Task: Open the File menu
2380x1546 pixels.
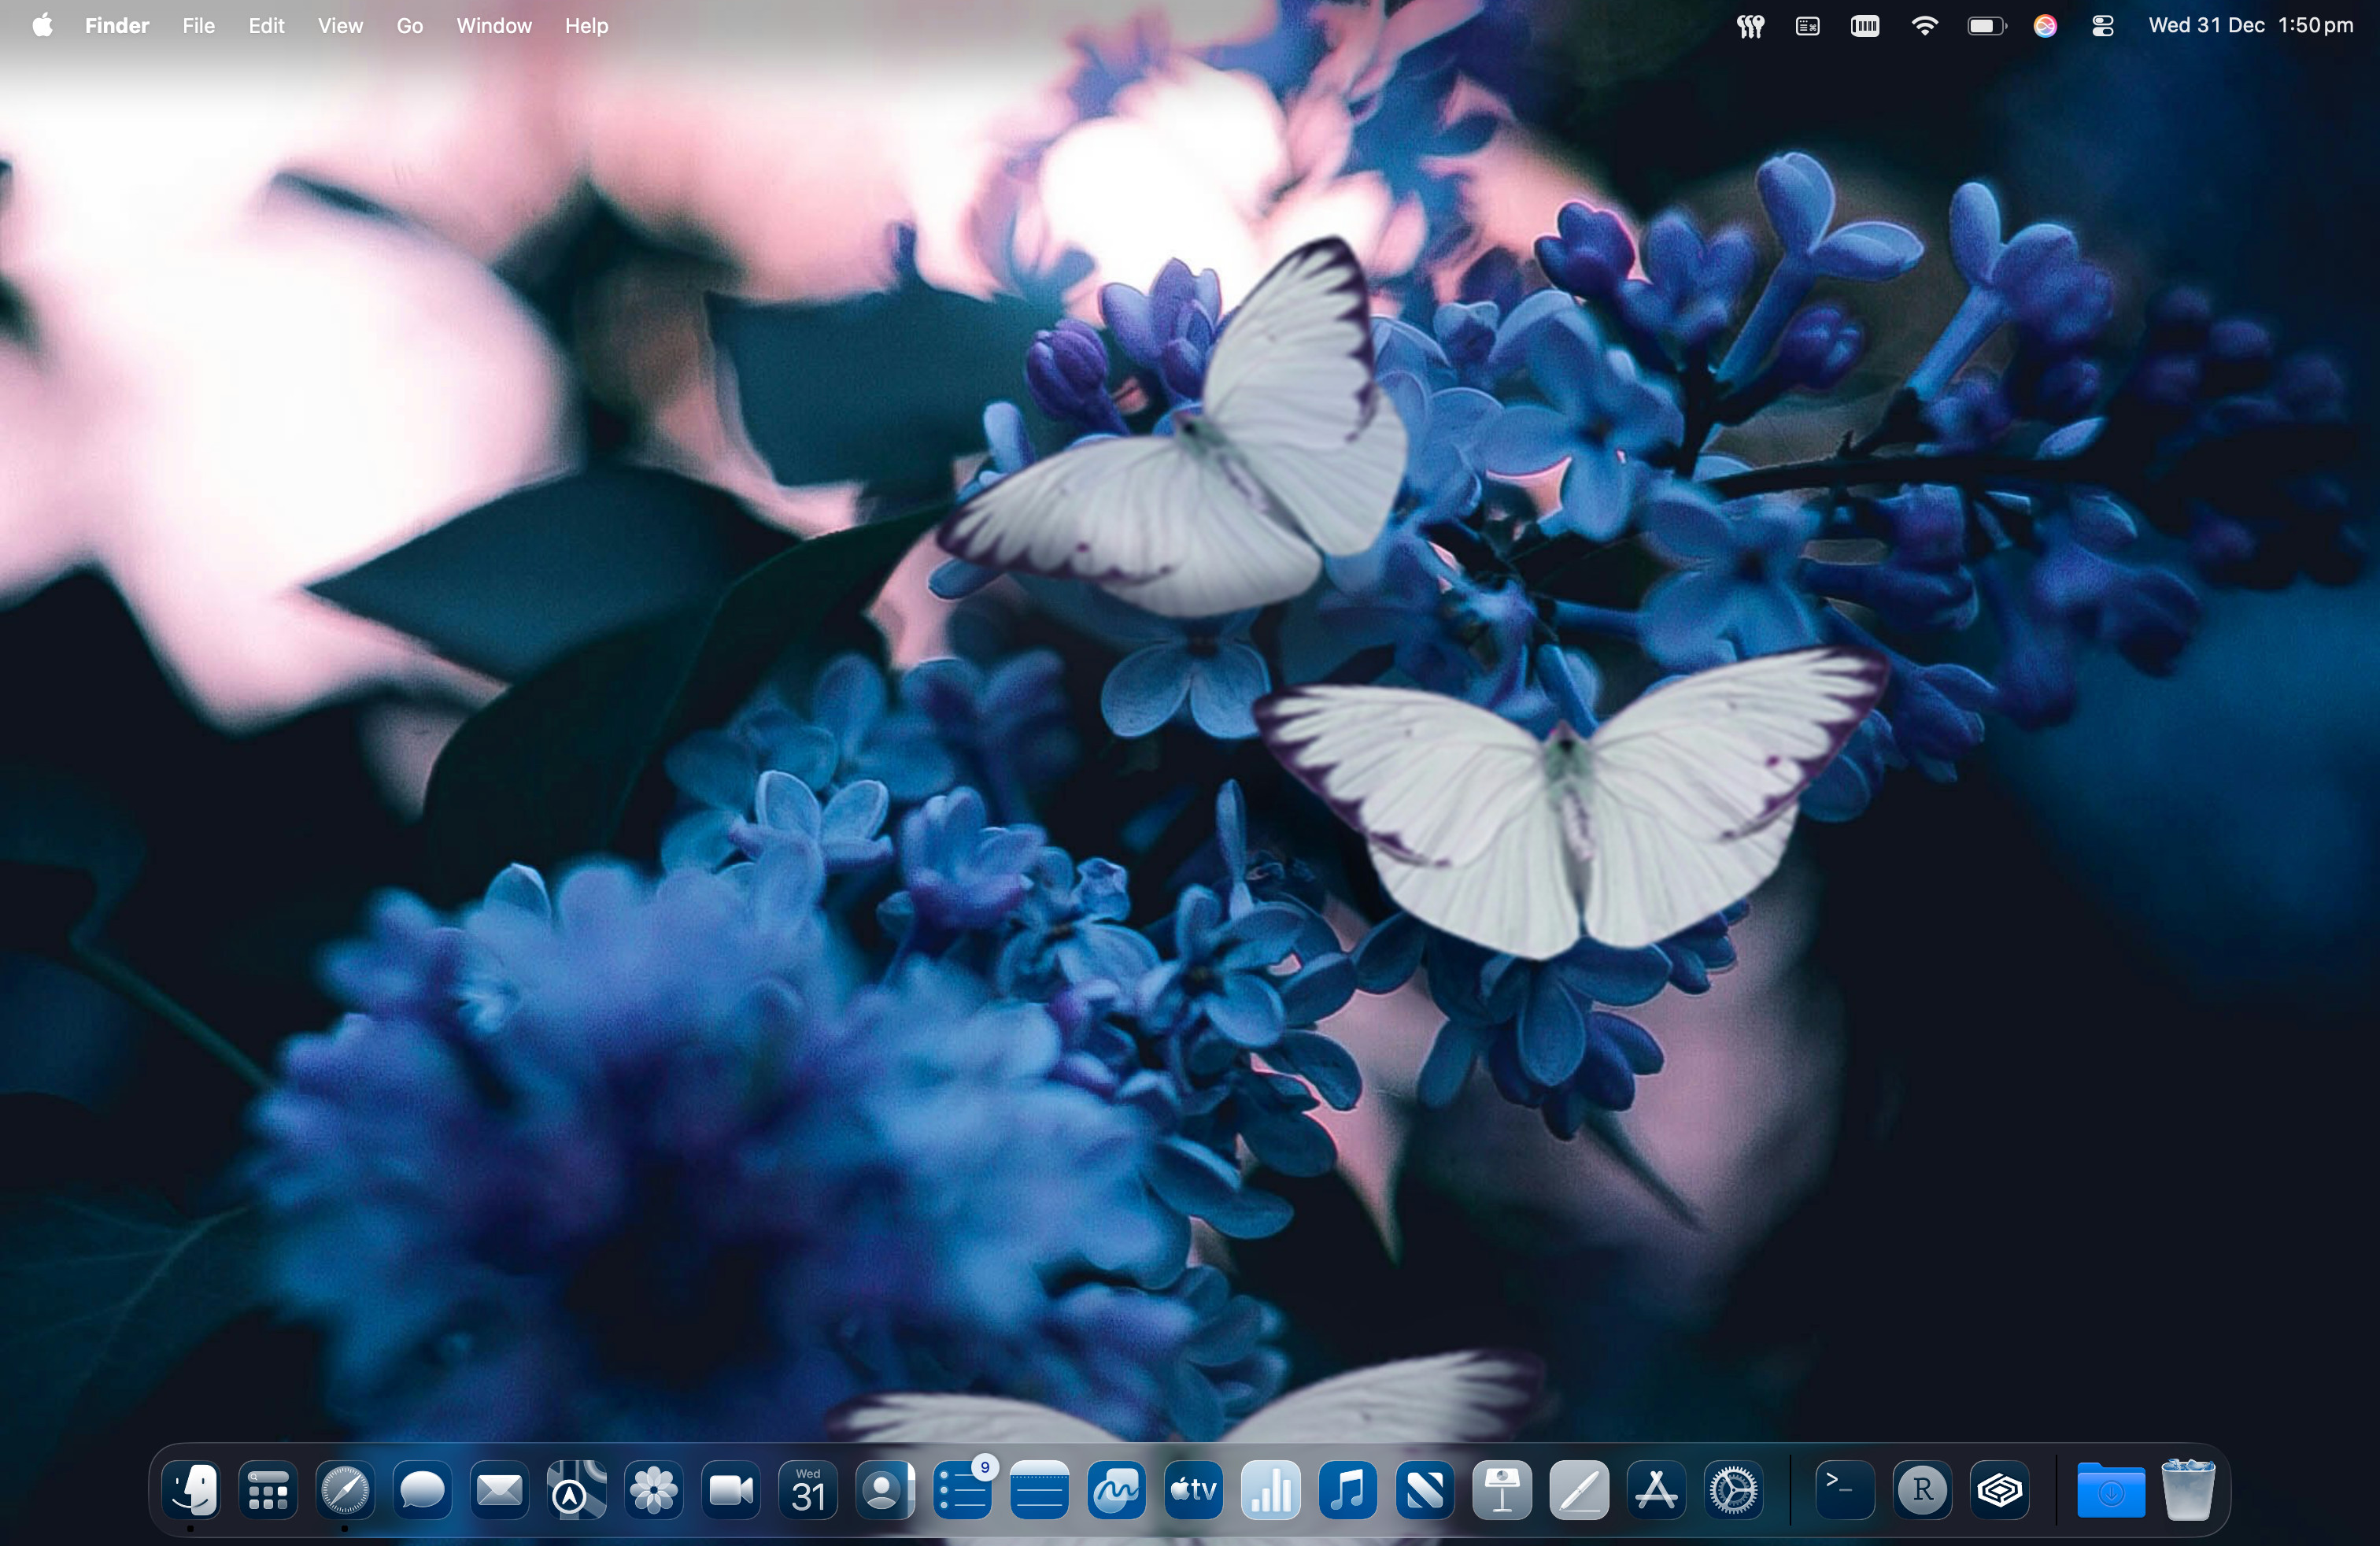Action: tap(198, 26)
